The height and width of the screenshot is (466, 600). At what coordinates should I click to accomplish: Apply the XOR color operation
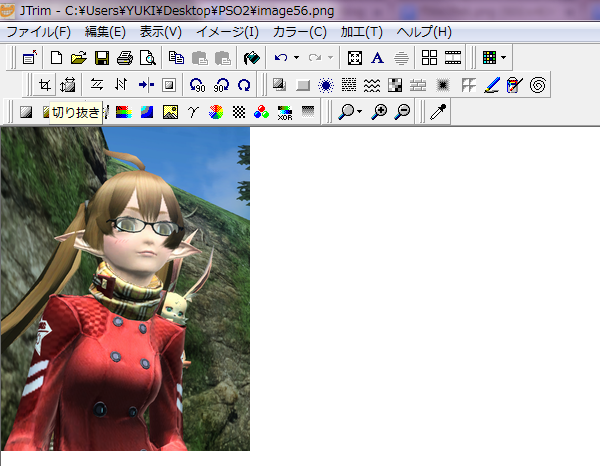coord(285,112)
